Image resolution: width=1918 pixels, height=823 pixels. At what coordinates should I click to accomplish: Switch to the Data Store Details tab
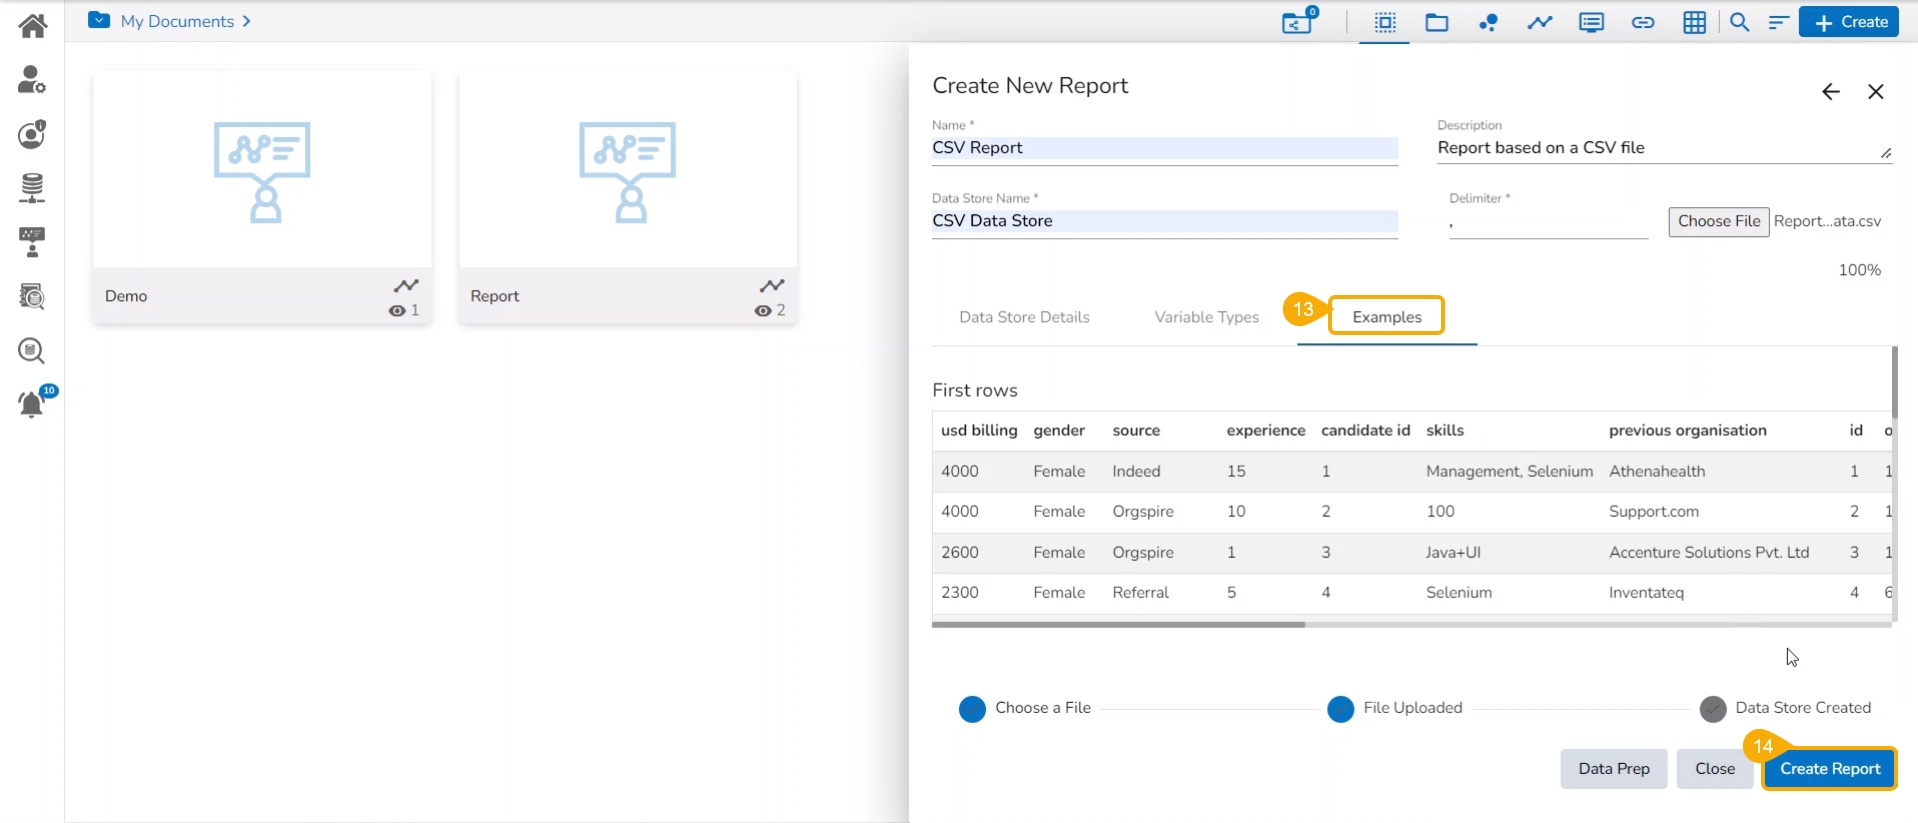coord(1024,317)
